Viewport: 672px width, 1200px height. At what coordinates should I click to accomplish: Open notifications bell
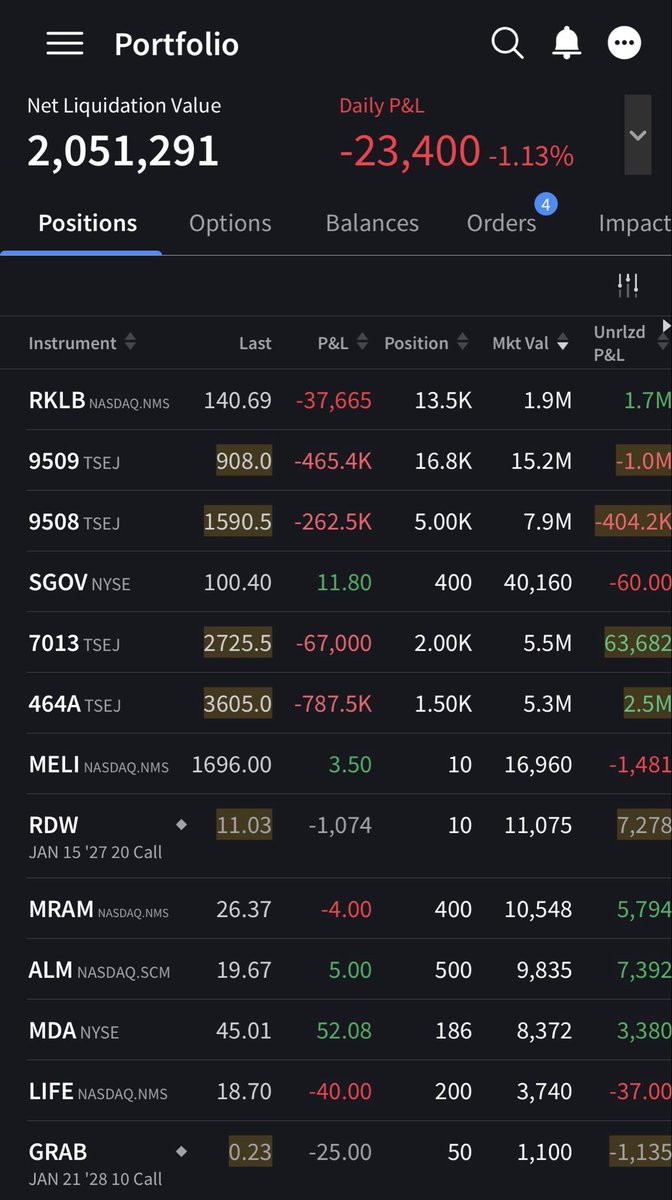tap(567, 43)
